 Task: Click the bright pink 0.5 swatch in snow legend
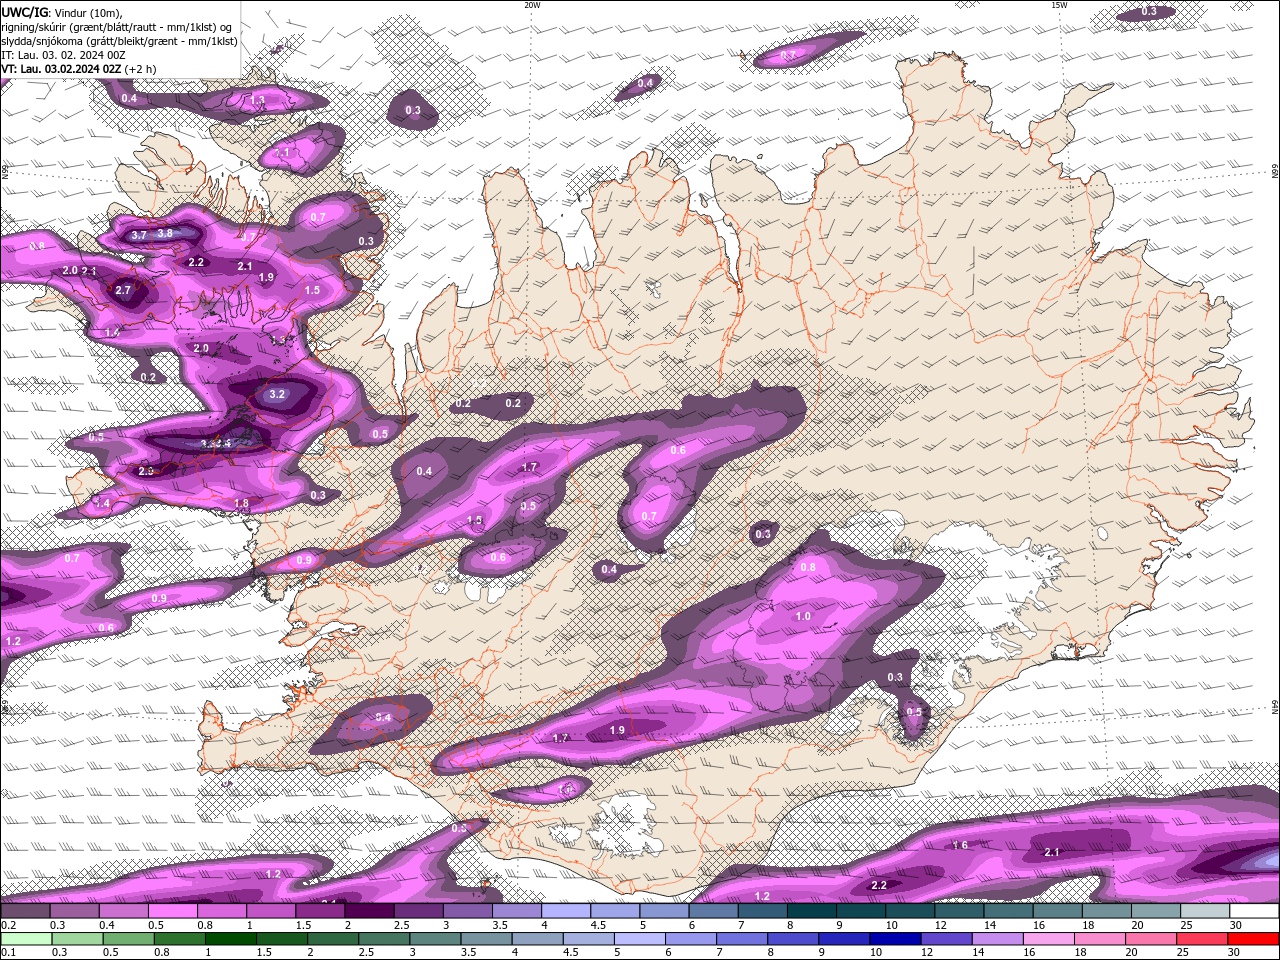click(x=173, y=911)
